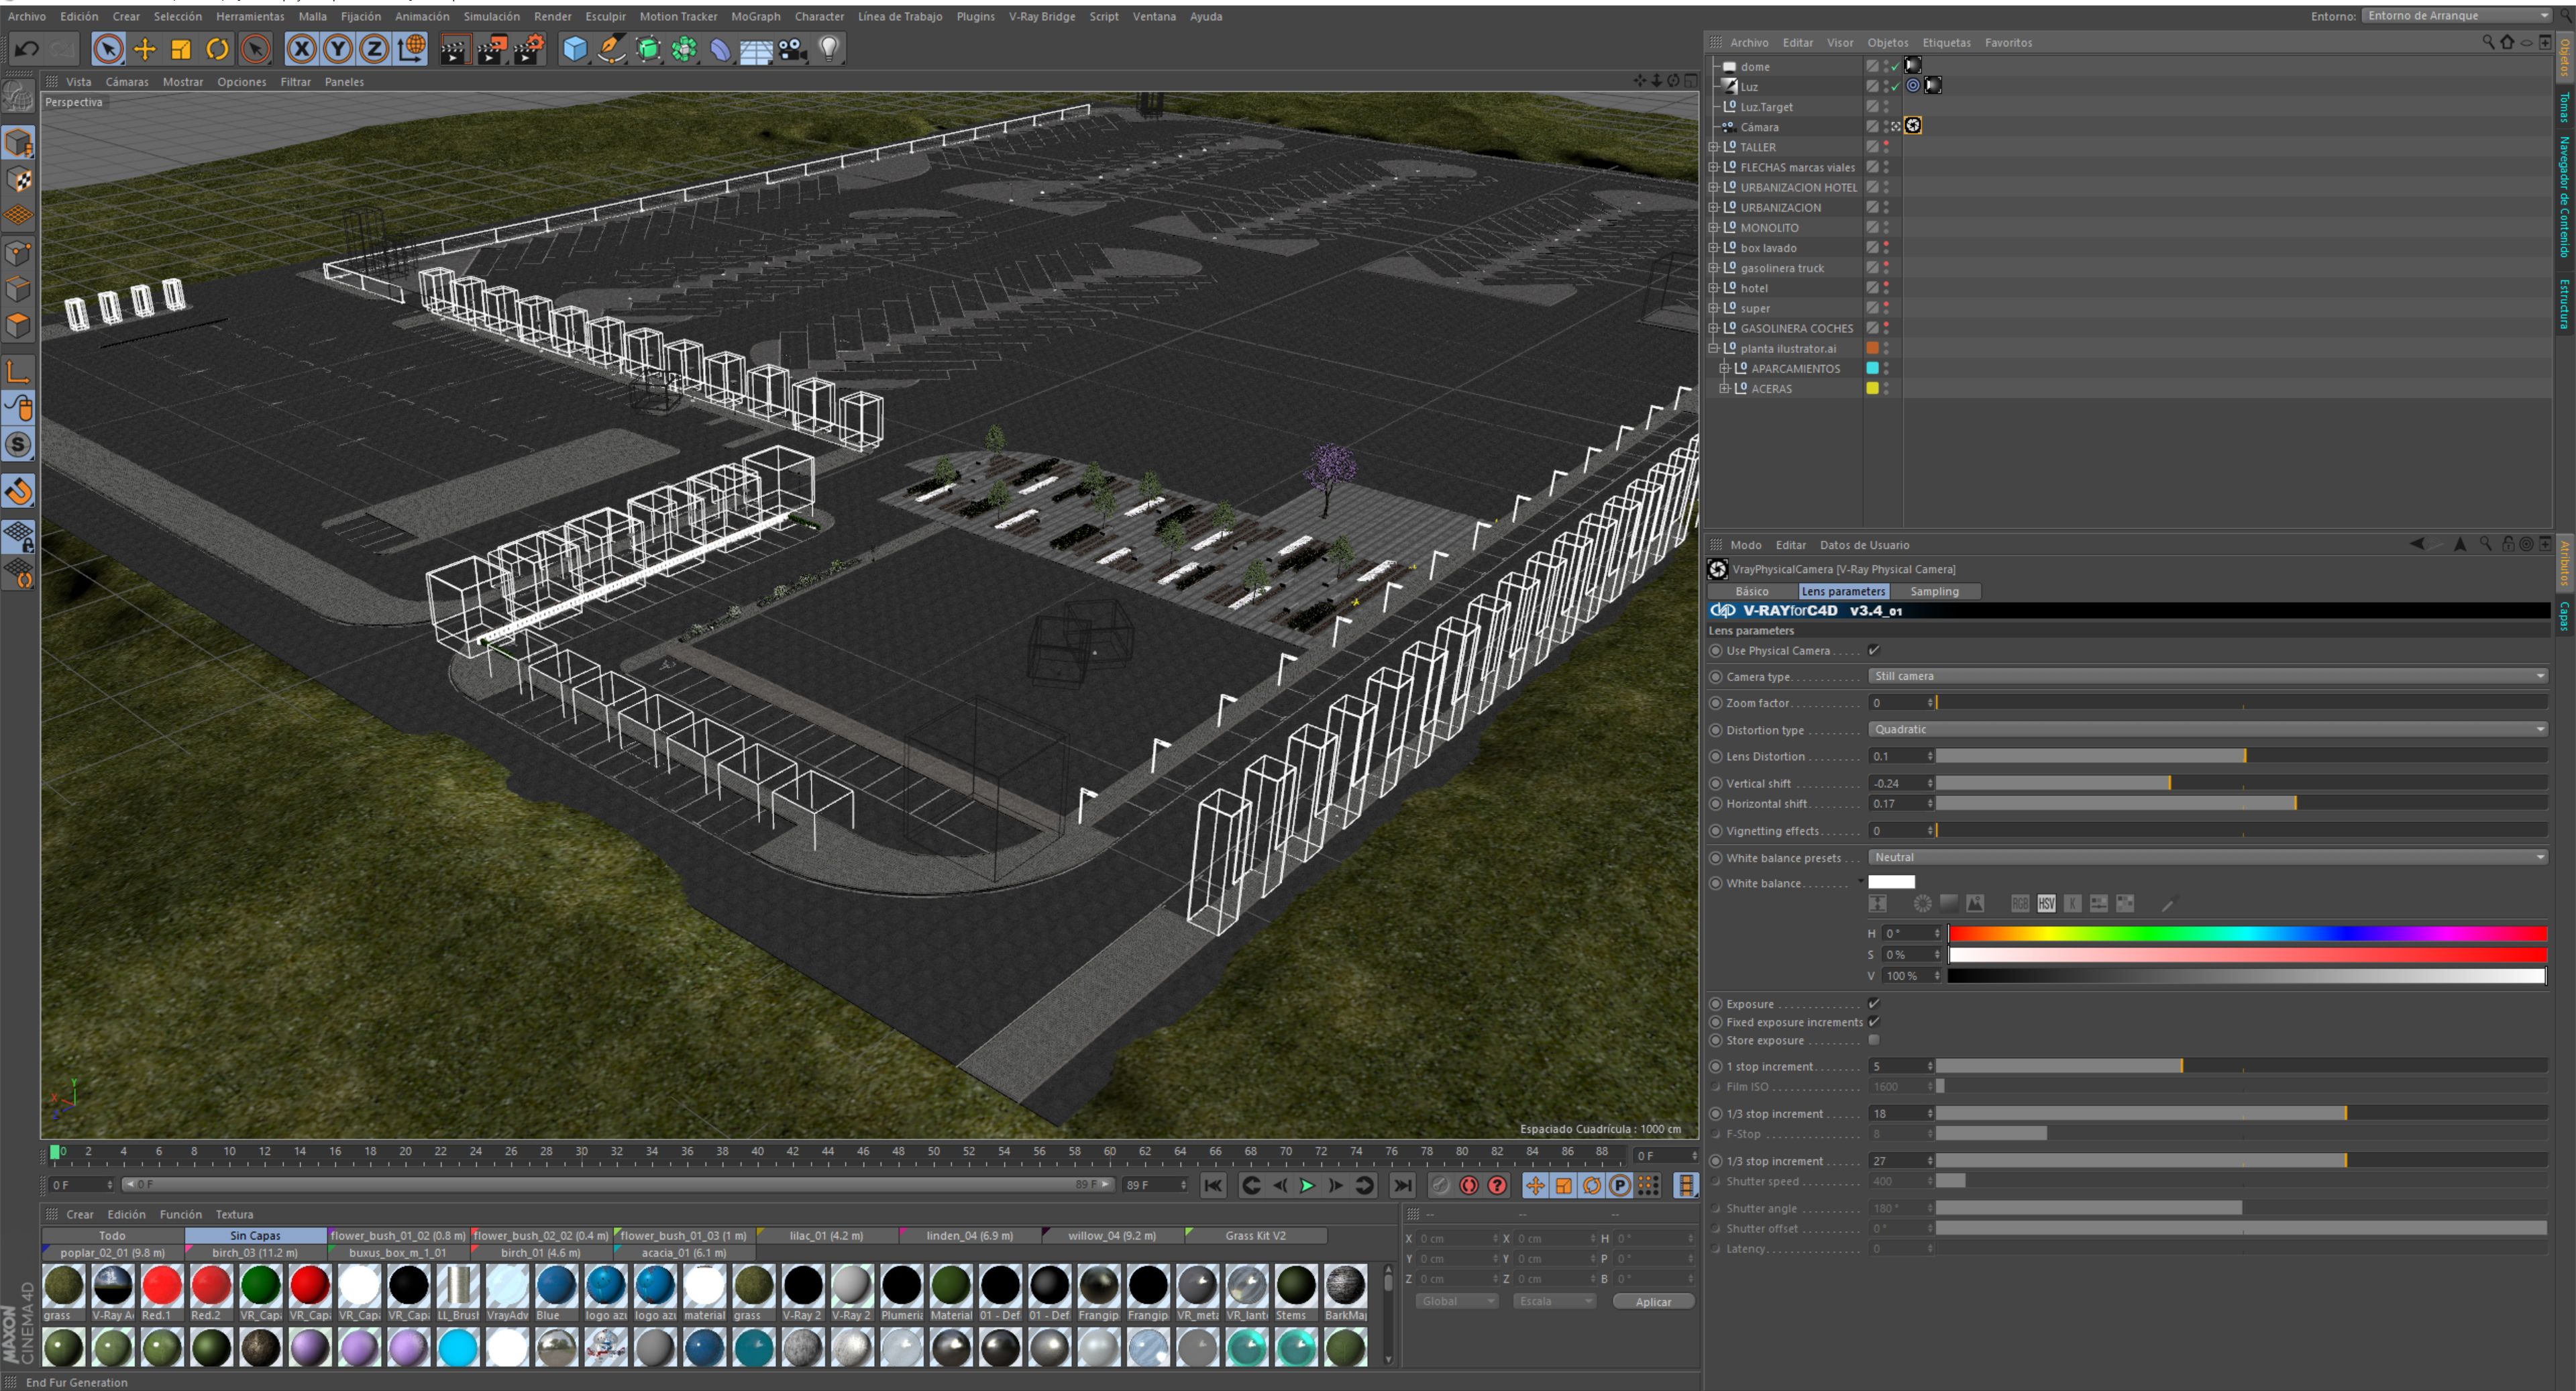Select Grass Kit V2 material layer
The image size is (2576, 1391).
pos(1255,1235)
